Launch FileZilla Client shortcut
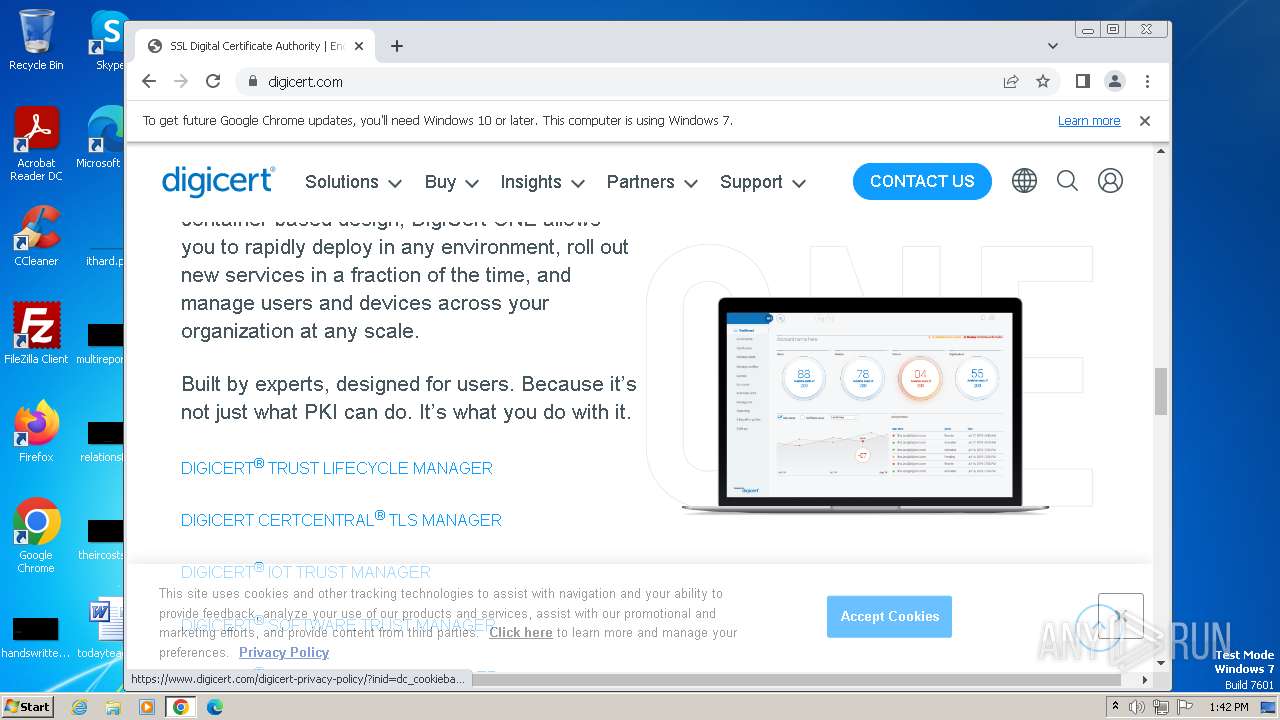Screen dimensions: 1280x720 point(36,334)
